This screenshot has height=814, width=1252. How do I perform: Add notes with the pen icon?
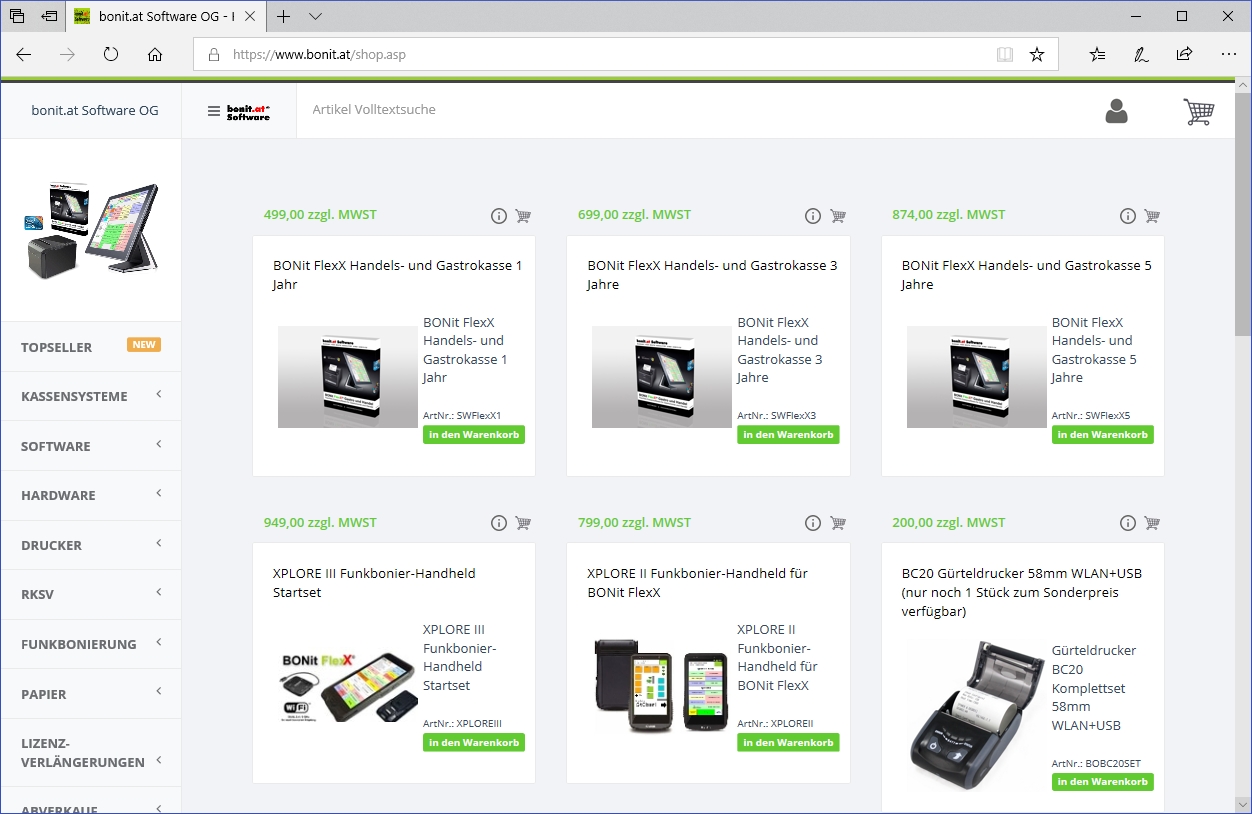[x=1141, y=55]
